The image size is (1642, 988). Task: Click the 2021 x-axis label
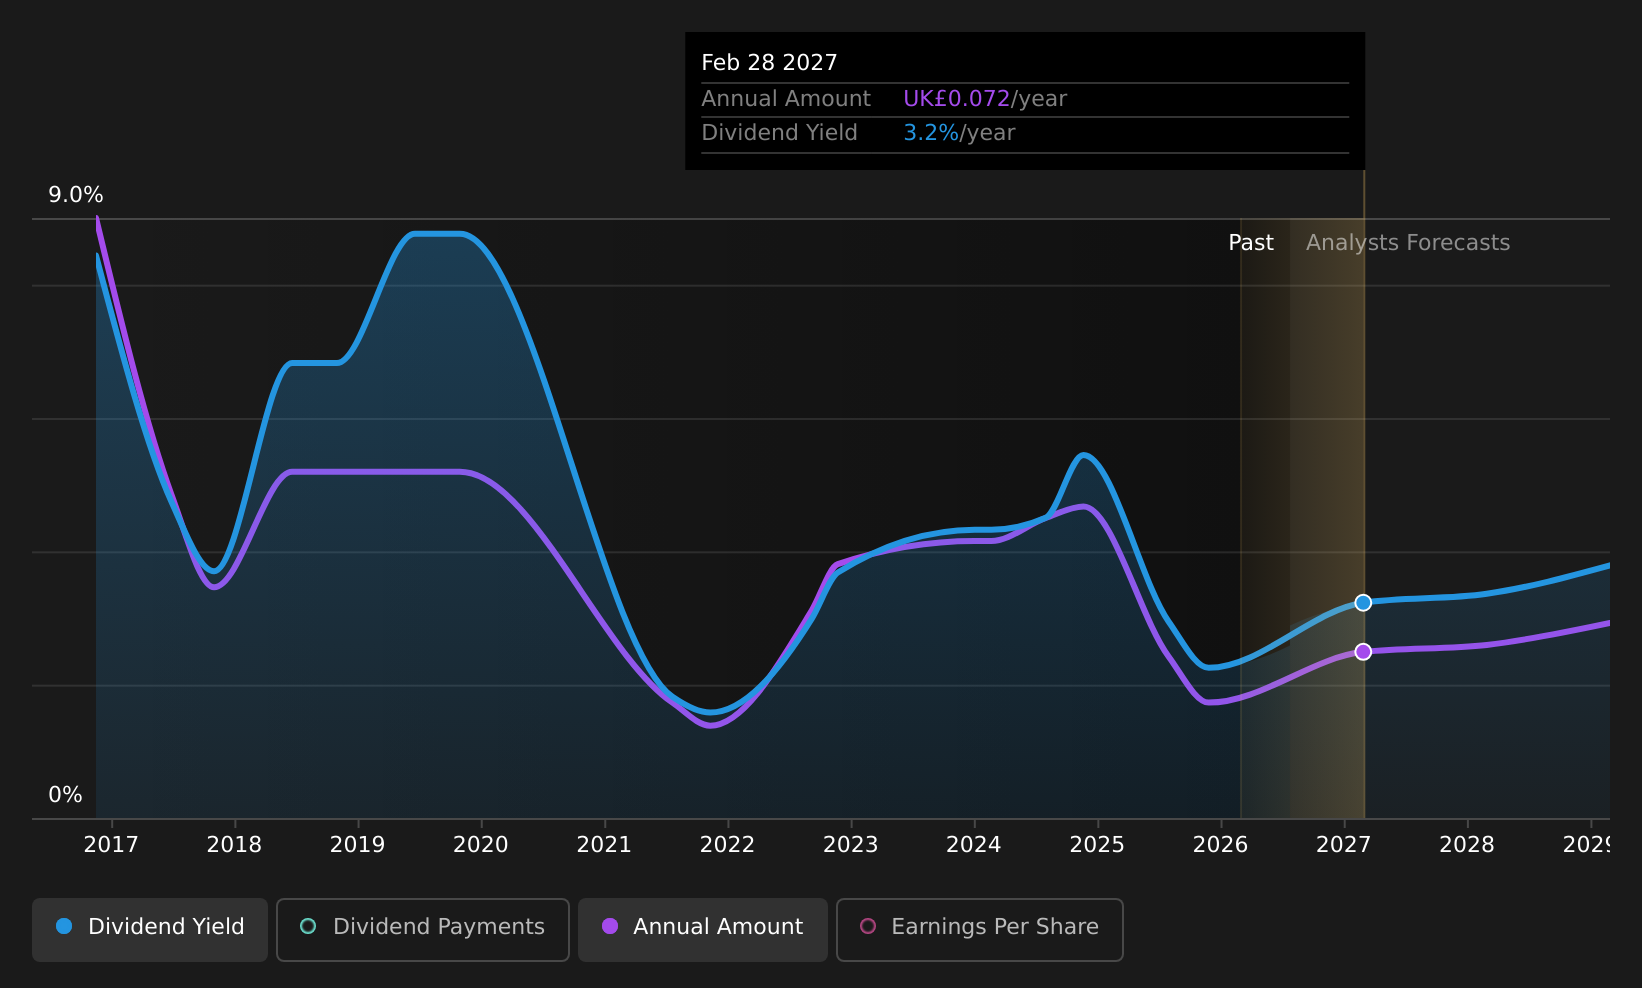(604, 845)
